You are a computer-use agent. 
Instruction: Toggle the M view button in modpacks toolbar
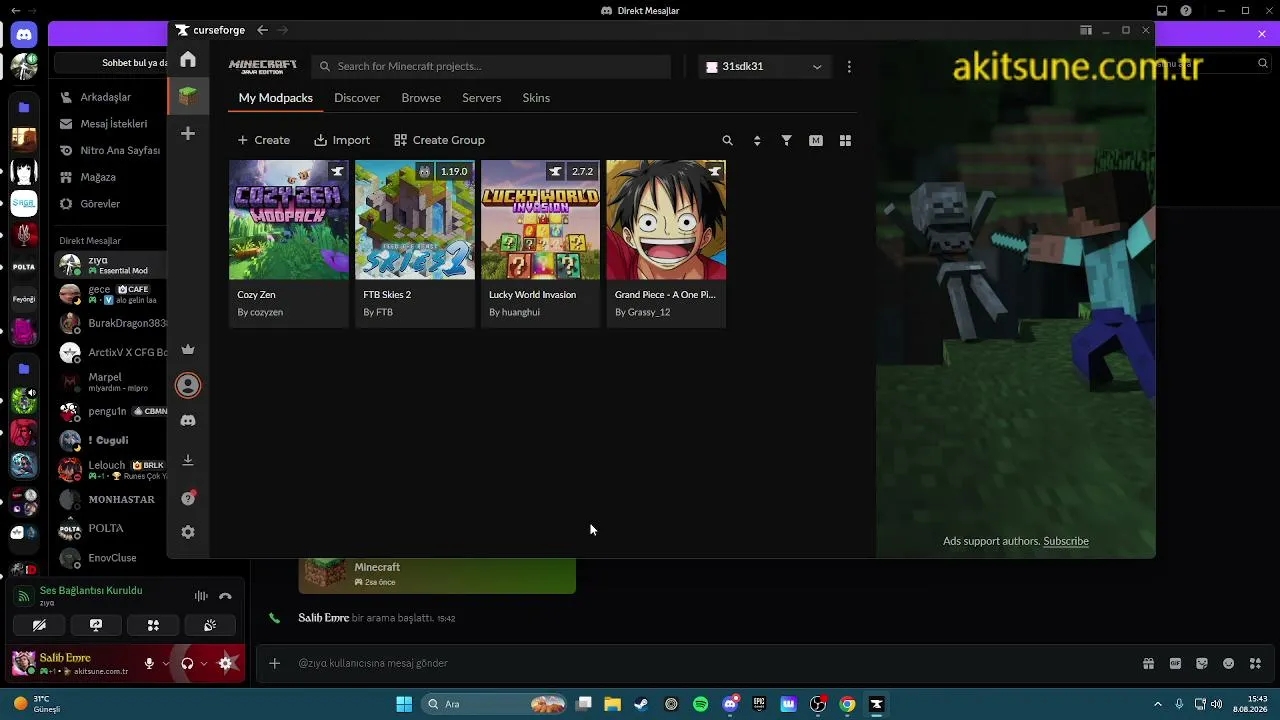coord(816,141)
